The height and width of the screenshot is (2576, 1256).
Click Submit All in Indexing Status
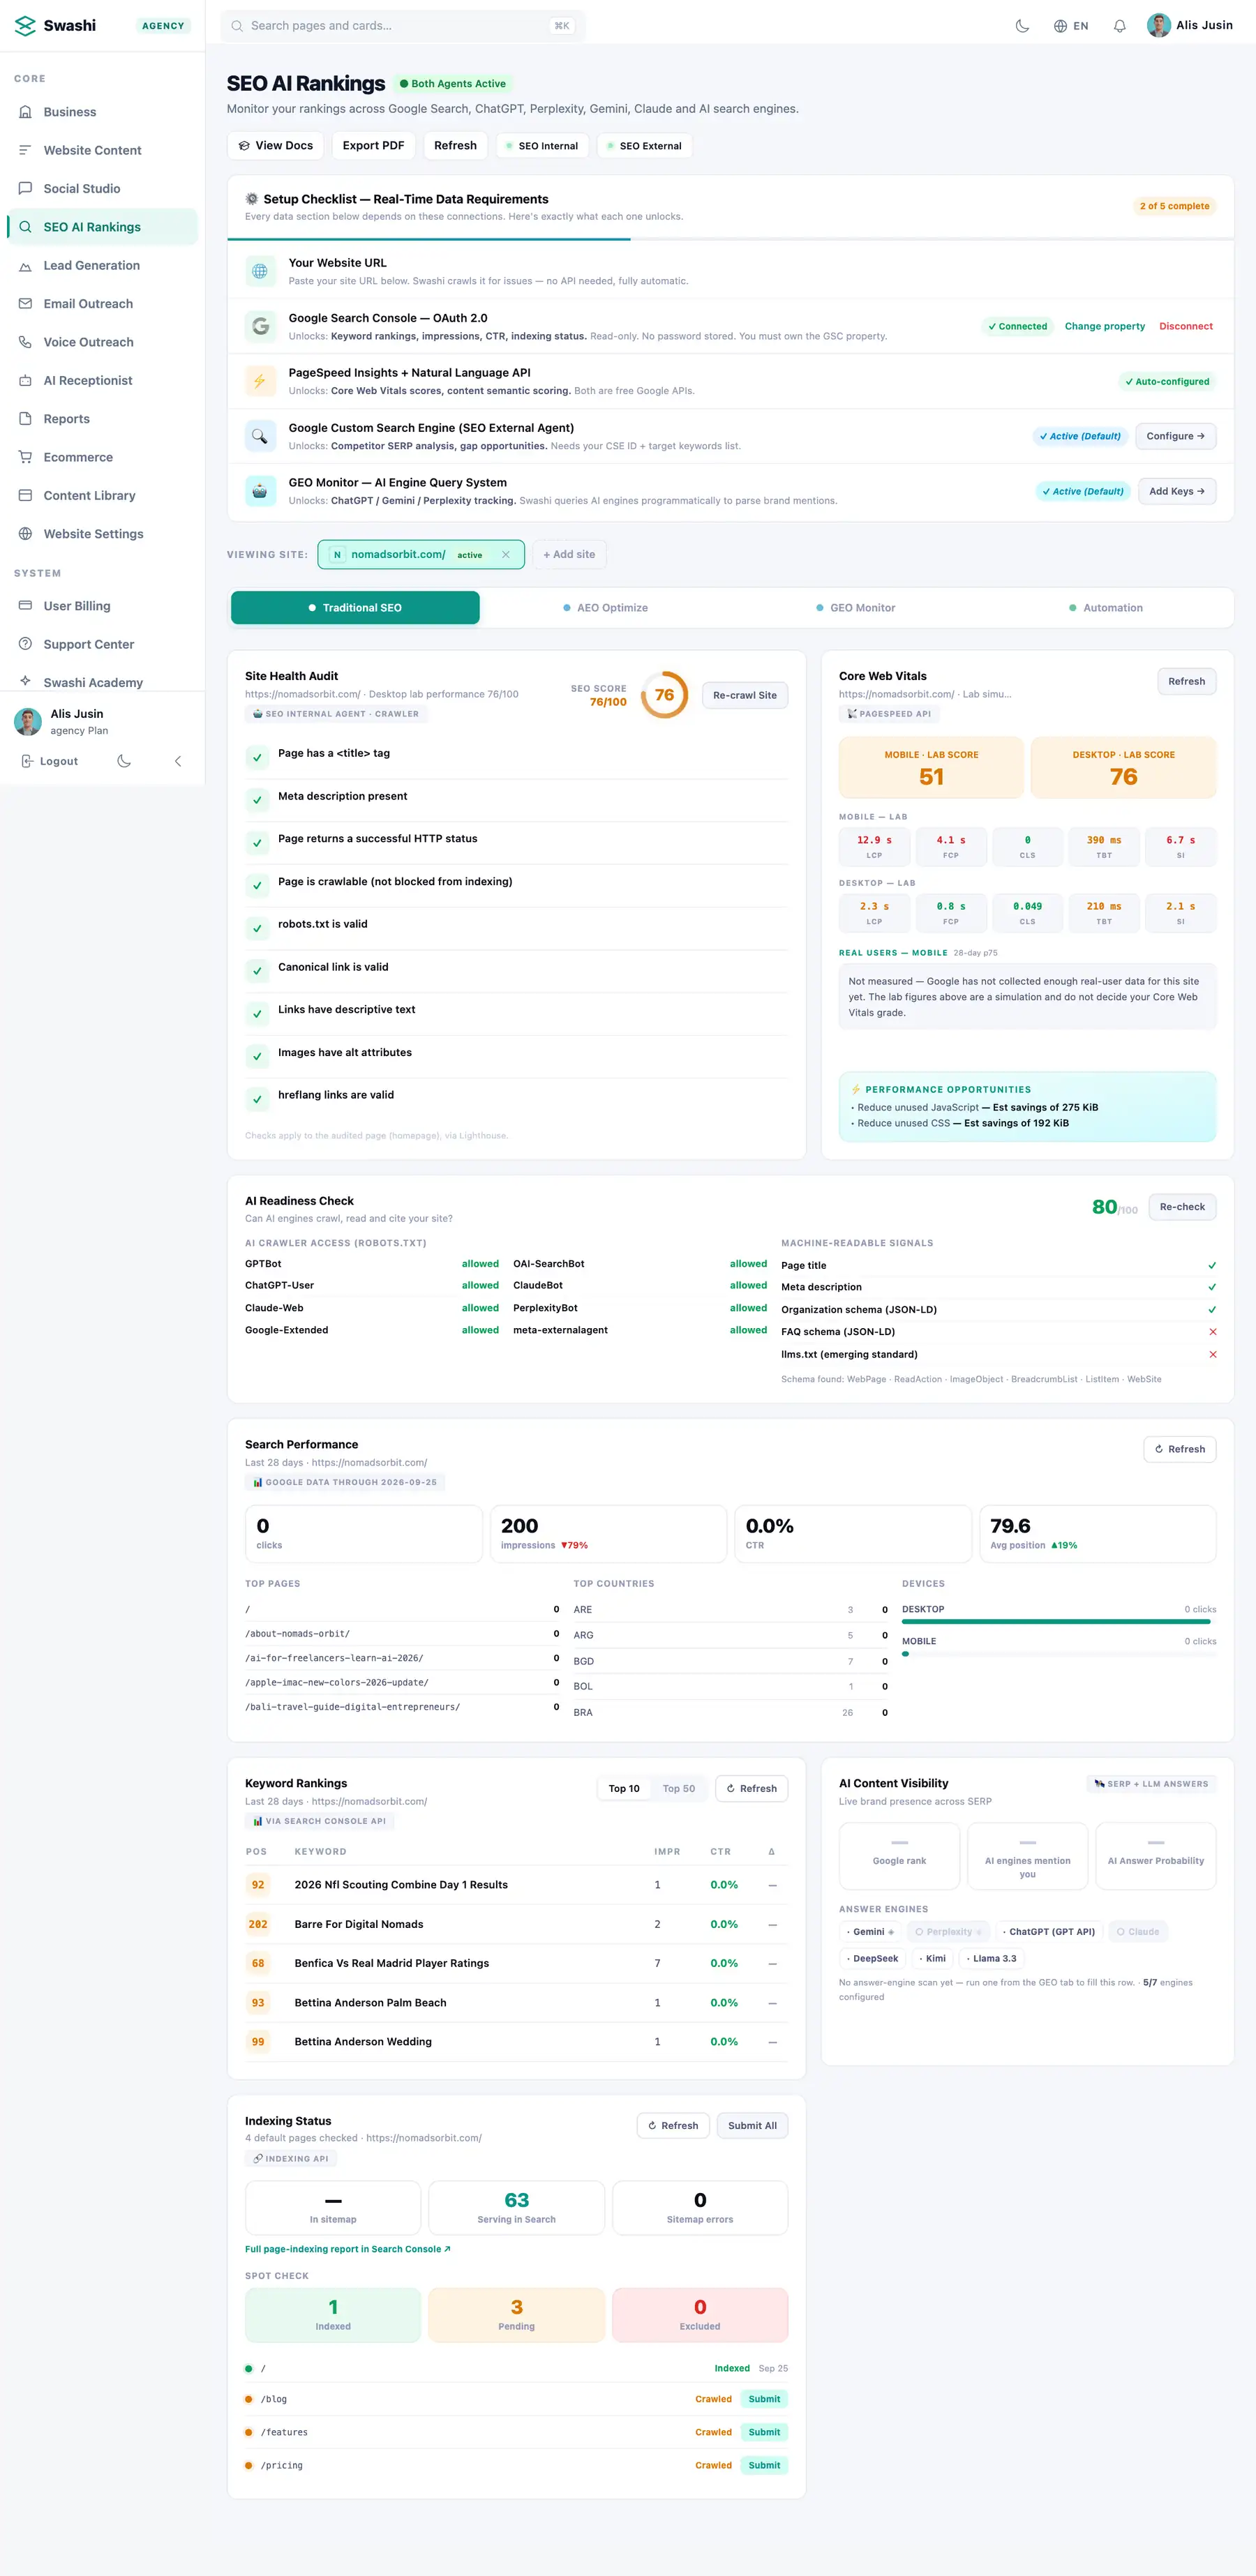752,2126
